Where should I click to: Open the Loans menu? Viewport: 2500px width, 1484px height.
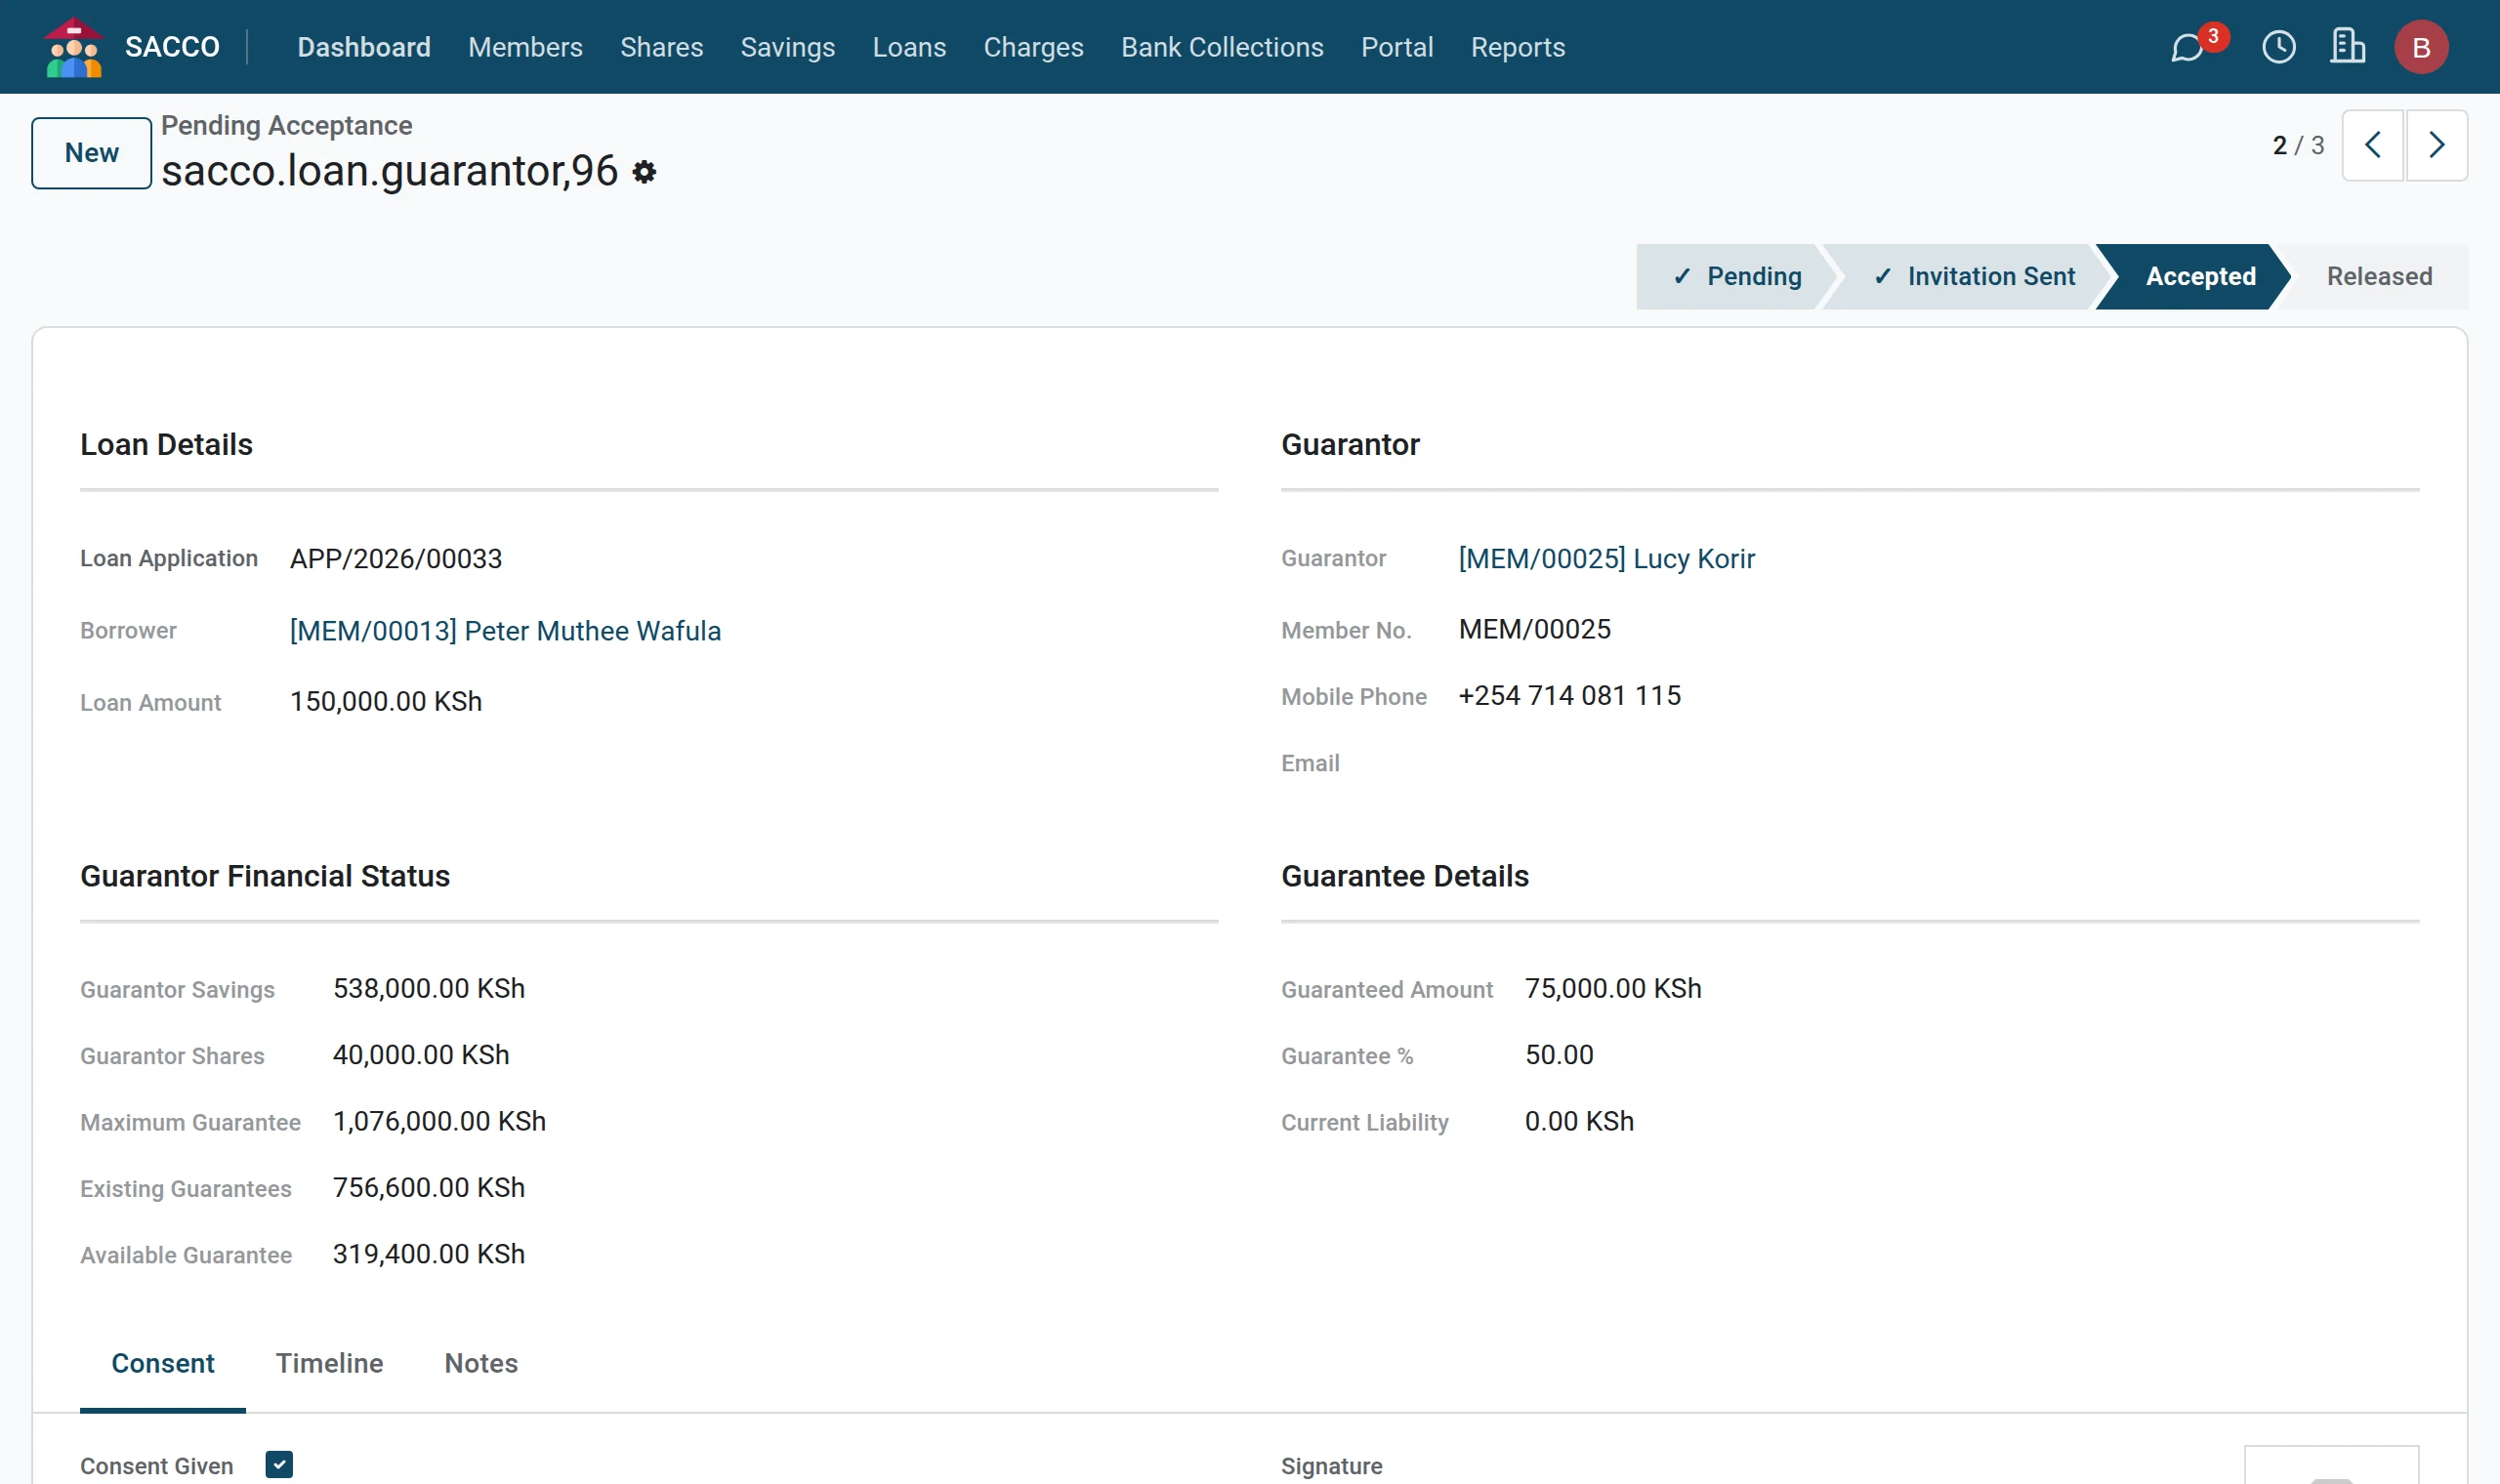click(x=909, y=47)
